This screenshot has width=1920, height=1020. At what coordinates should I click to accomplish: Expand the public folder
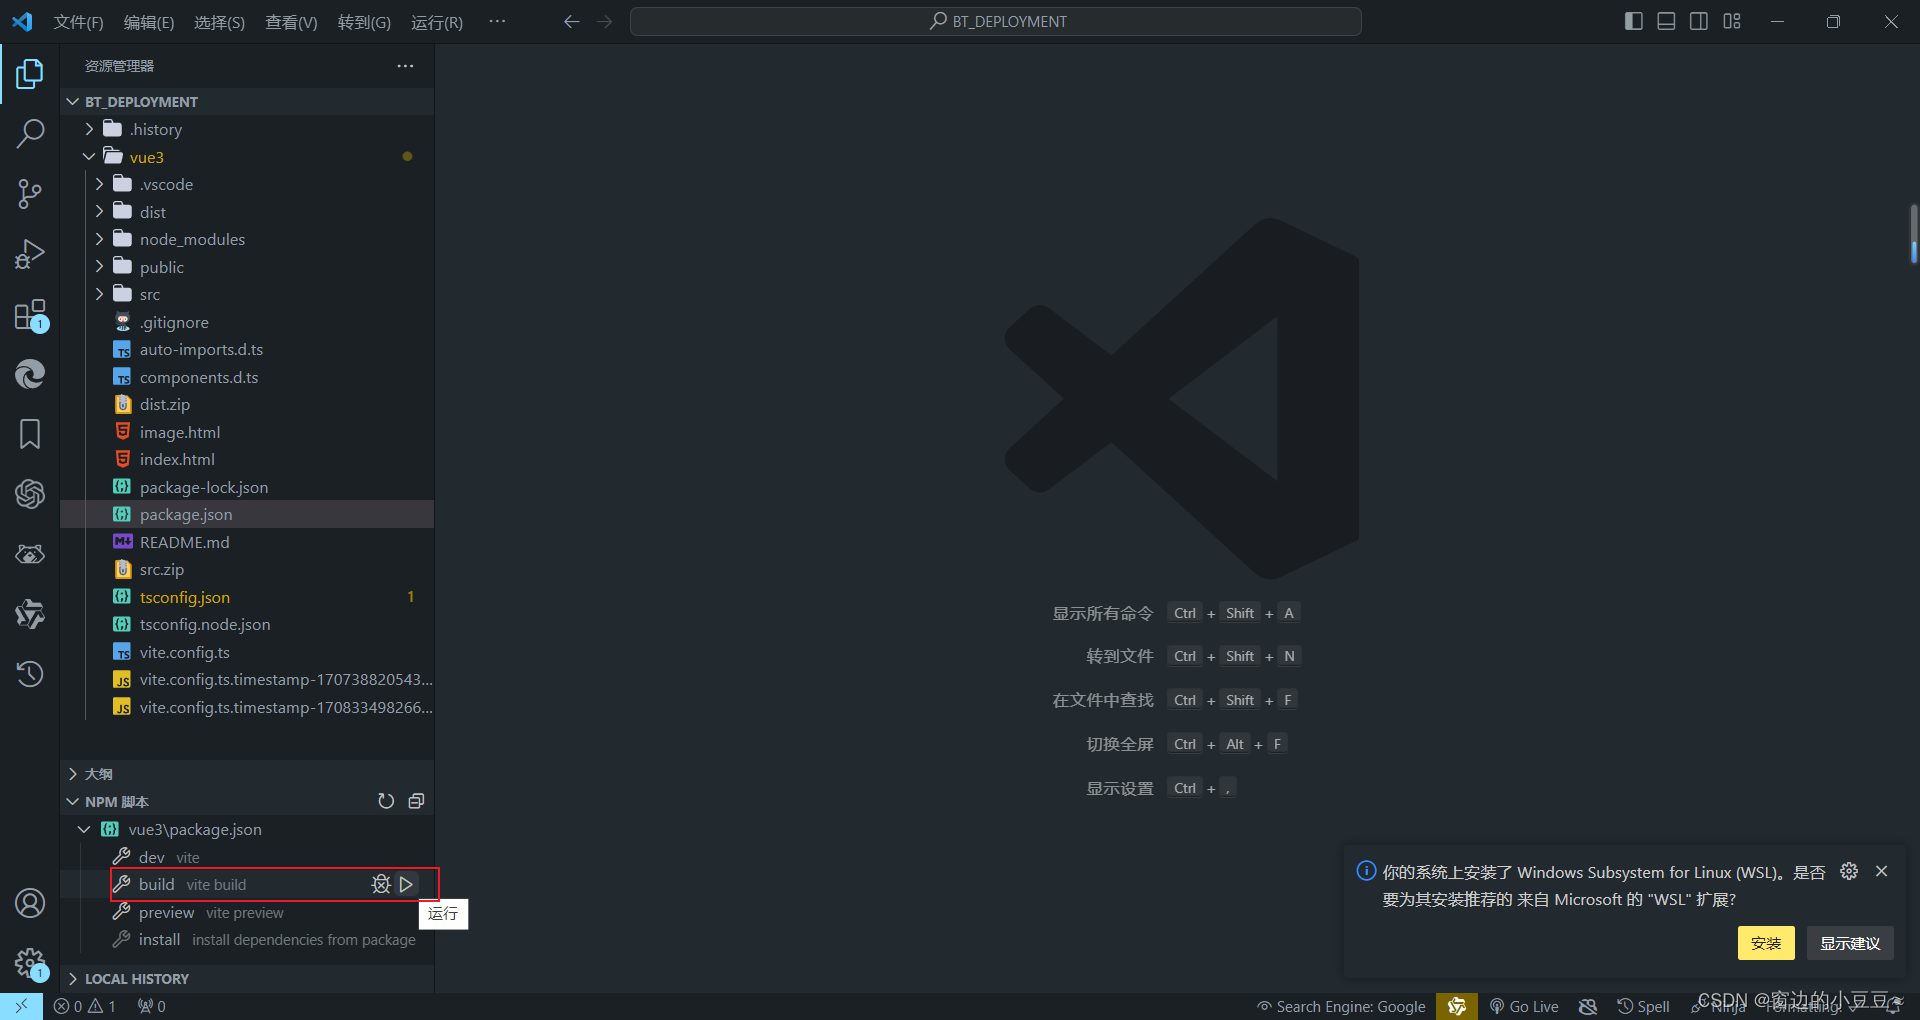[99, 267]
